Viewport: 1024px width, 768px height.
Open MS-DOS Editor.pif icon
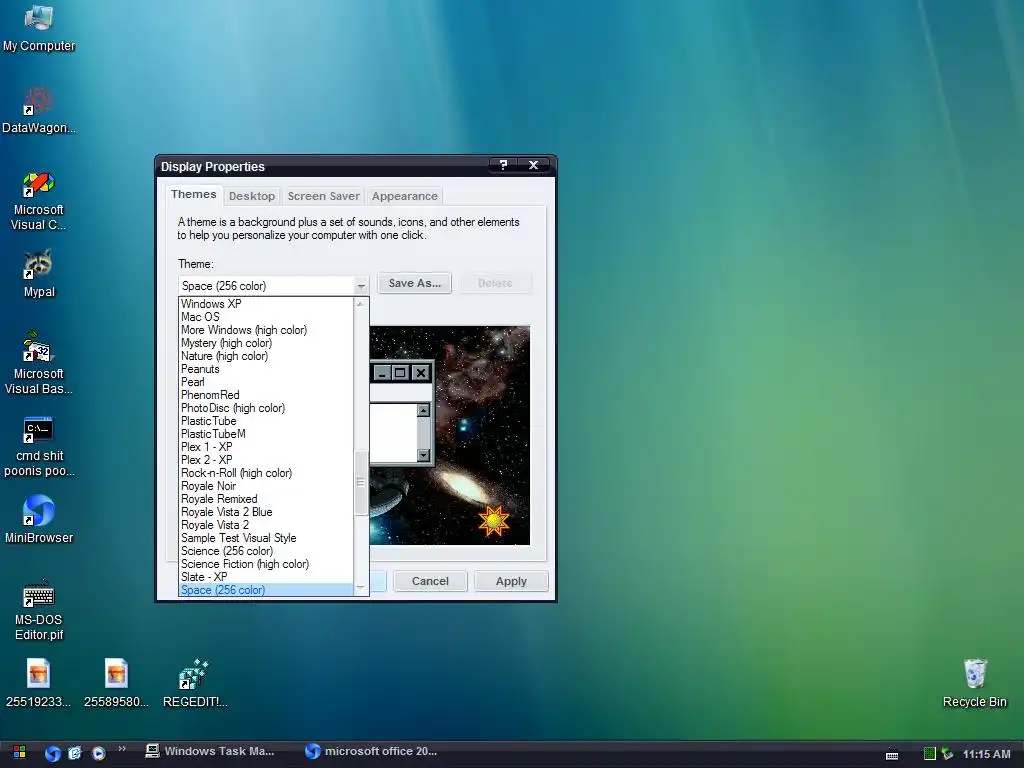tap(39, 610)
